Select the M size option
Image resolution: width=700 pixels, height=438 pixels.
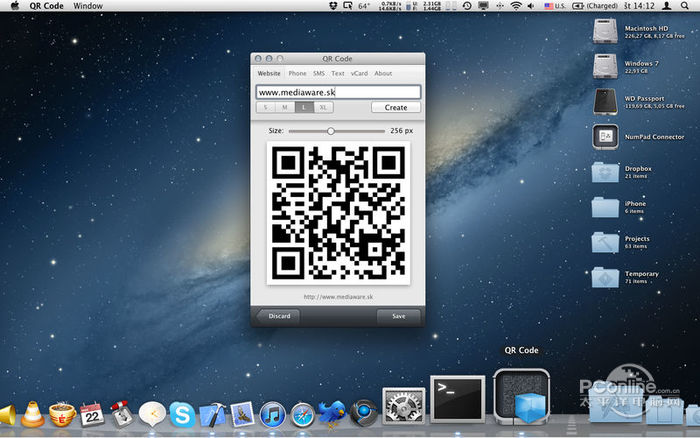pyautogui.click(x=285, y=107)
